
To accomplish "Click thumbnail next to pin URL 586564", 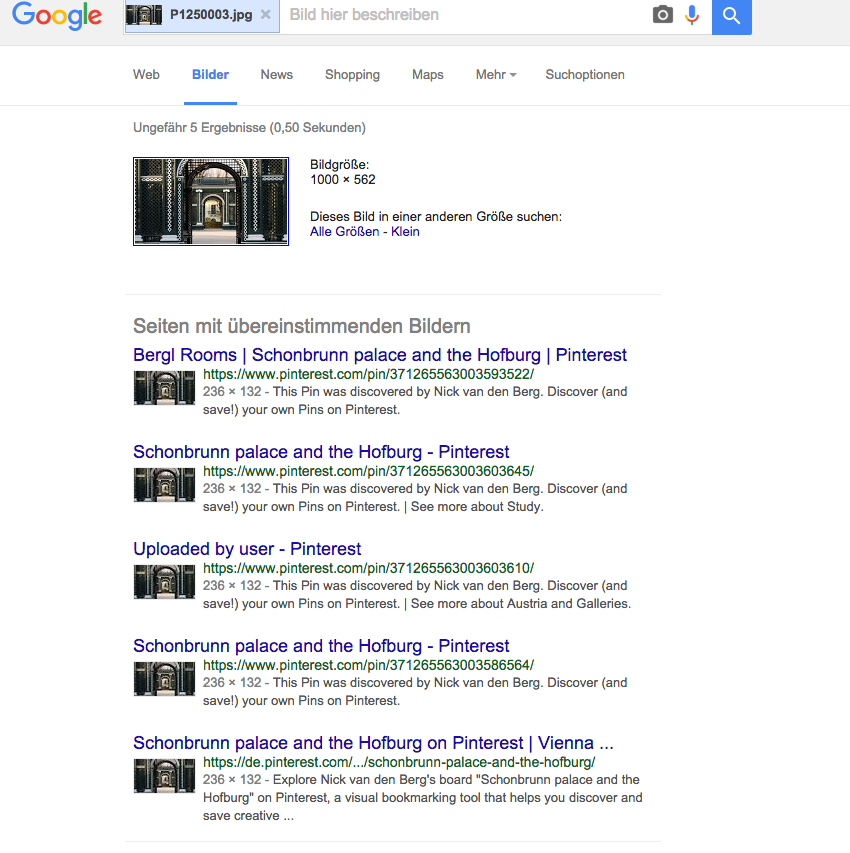I will [164, 678].
